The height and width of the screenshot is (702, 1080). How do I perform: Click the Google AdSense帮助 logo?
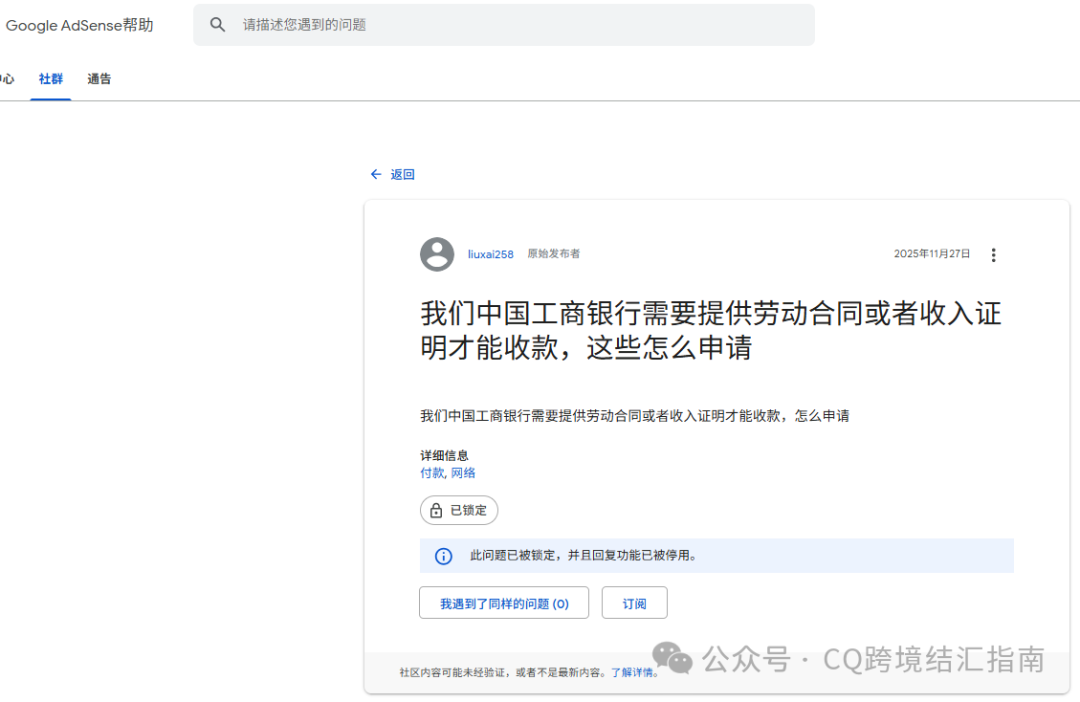pyautogui.click(x=78, y=25)
